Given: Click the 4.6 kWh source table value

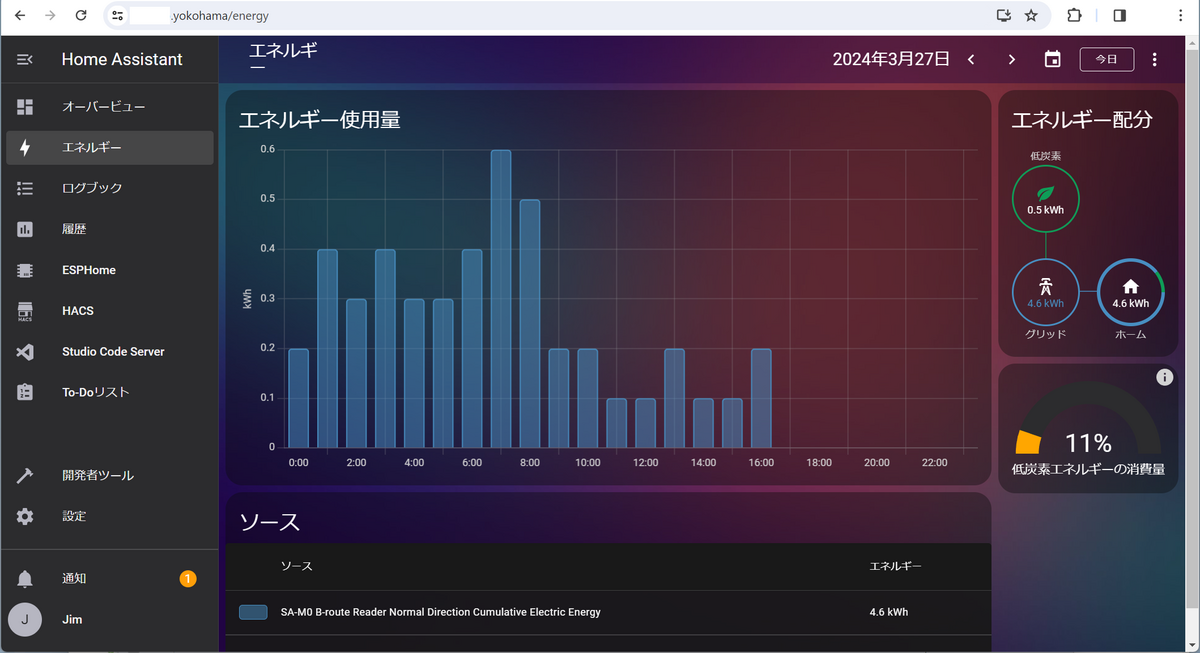Looking at the screenshot, I should 889,612.
